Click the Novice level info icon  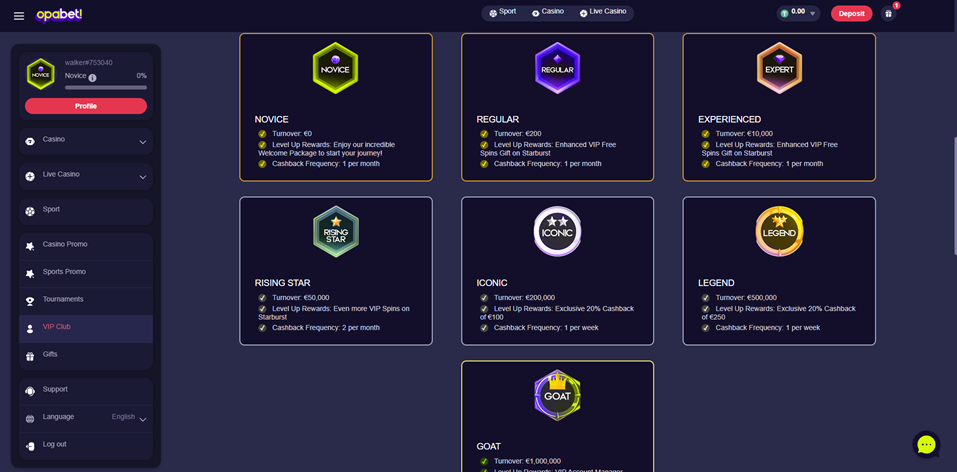(93, 78)
